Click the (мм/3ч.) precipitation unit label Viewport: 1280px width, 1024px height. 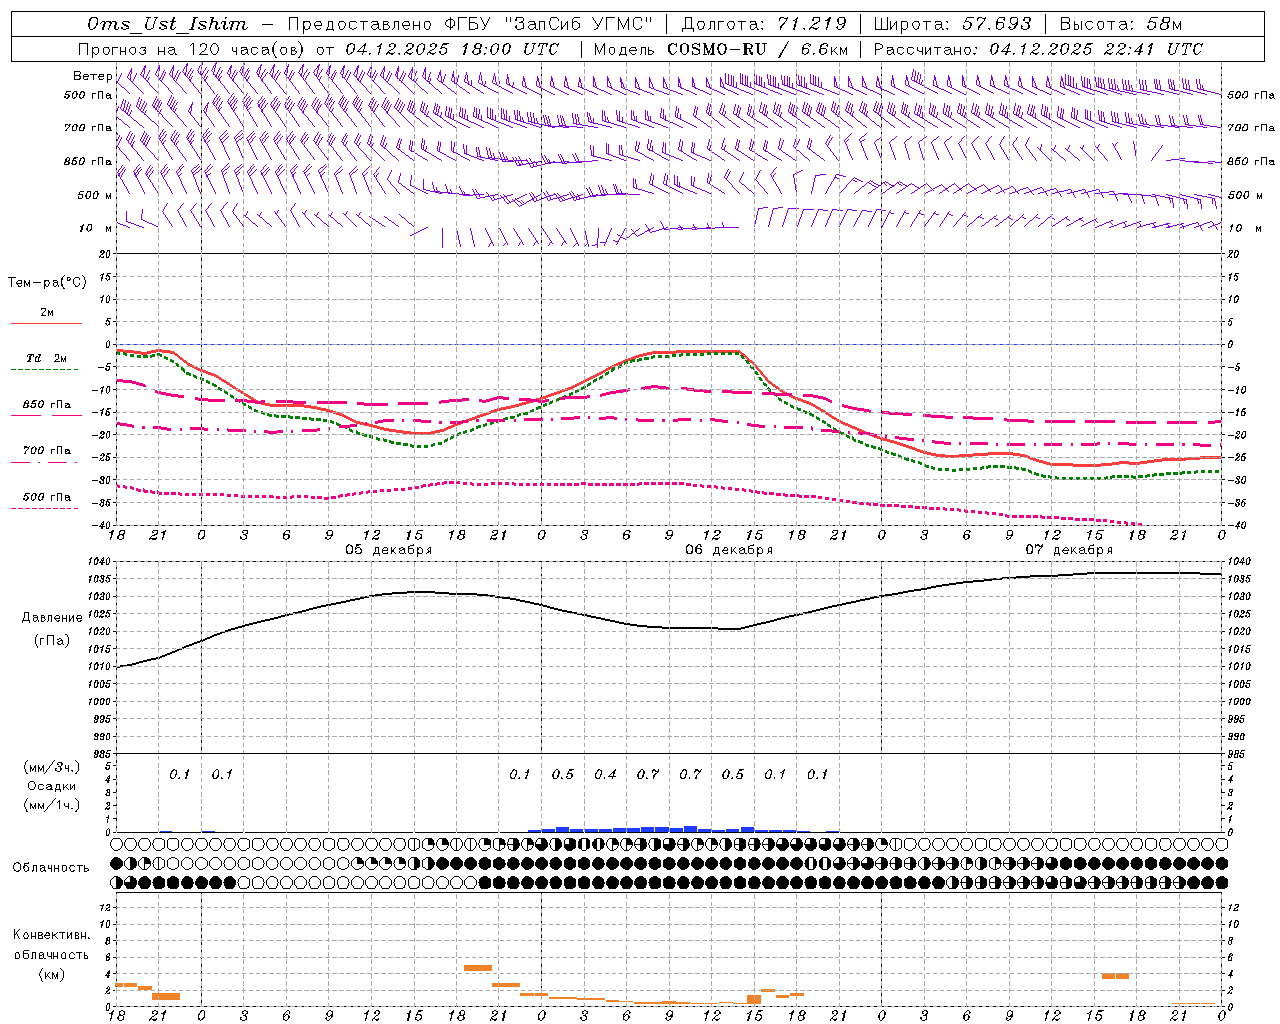point(52,768)
